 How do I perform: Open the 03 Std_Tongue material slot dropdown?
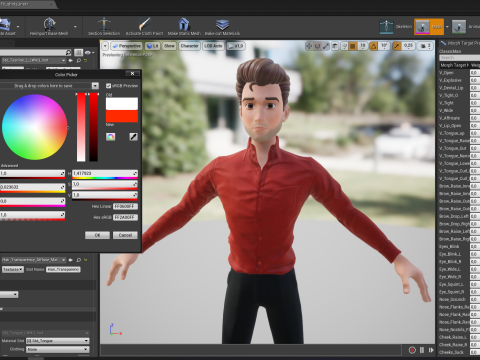tap(58, 341)
